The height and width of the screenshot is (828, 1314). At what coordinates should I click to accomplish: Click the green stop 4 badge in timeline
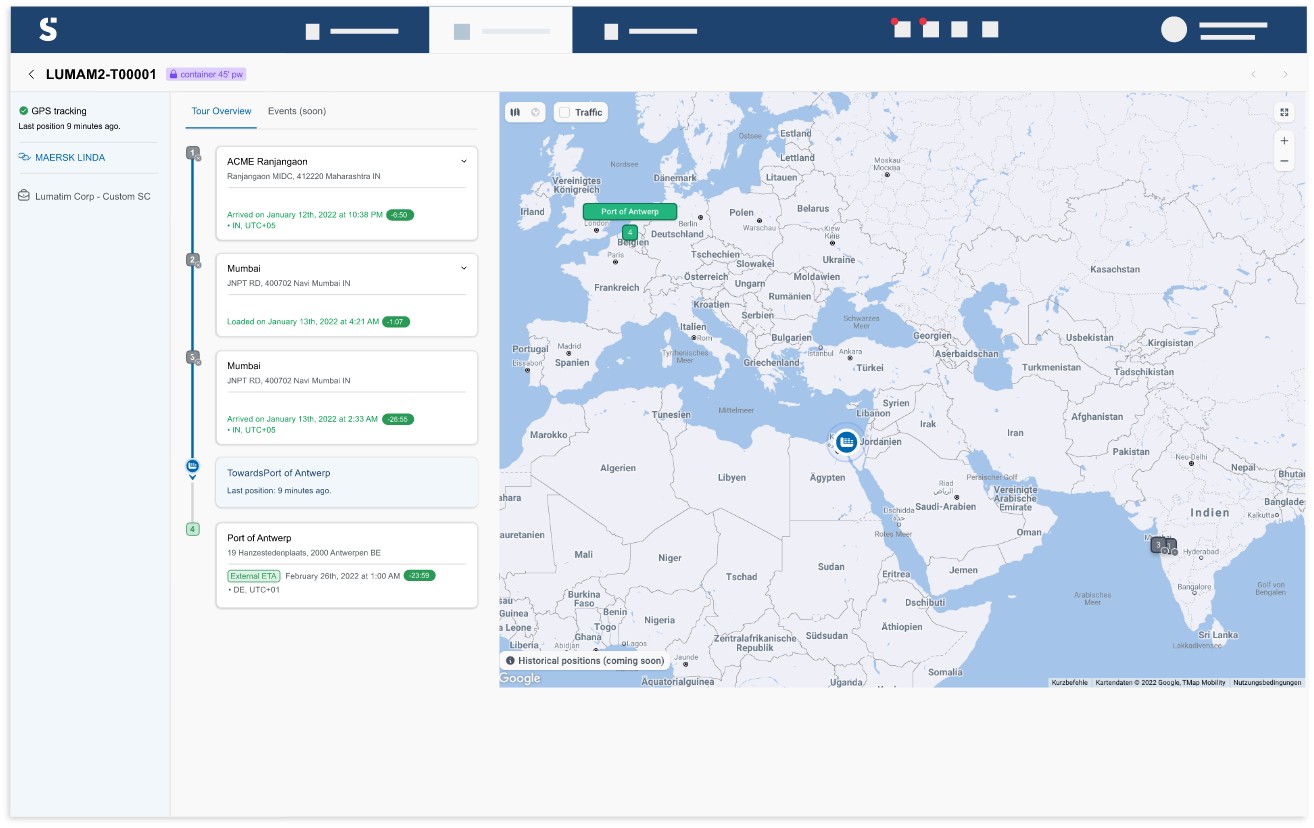pyautogui.click(x=192, y=529)
